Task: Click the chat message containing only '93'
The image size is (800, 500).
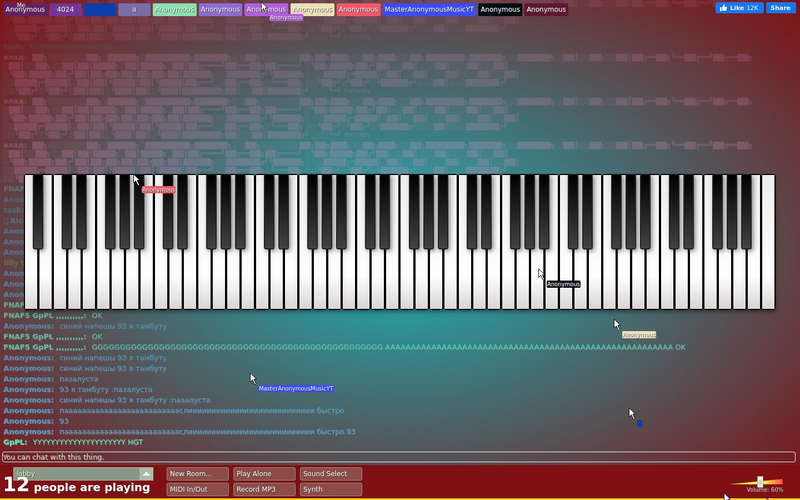Action: point(64,421)
